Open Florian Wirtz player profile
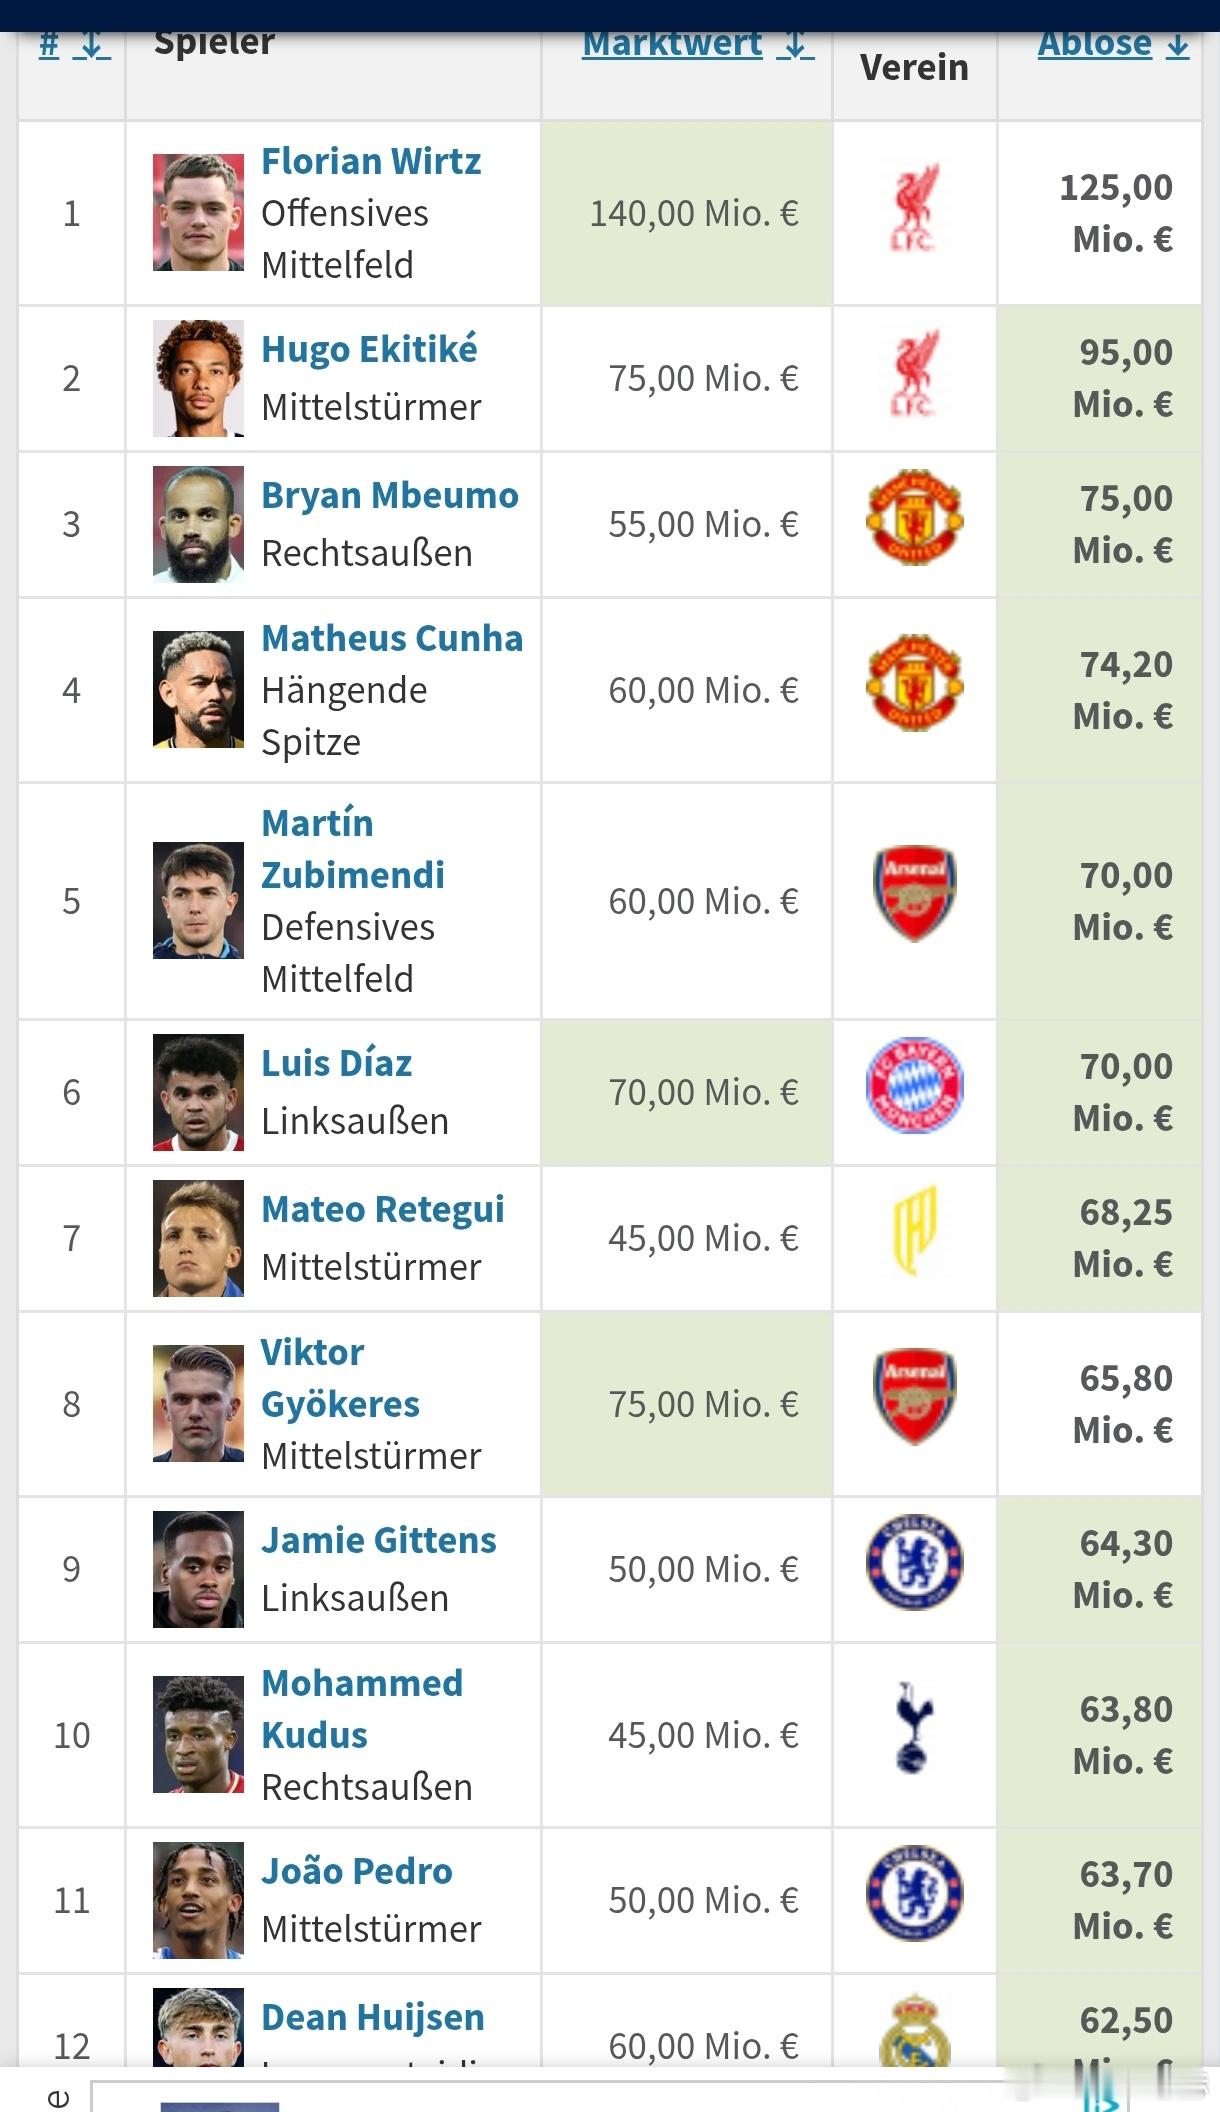1220x2112 pixels. tap(371, 161)
